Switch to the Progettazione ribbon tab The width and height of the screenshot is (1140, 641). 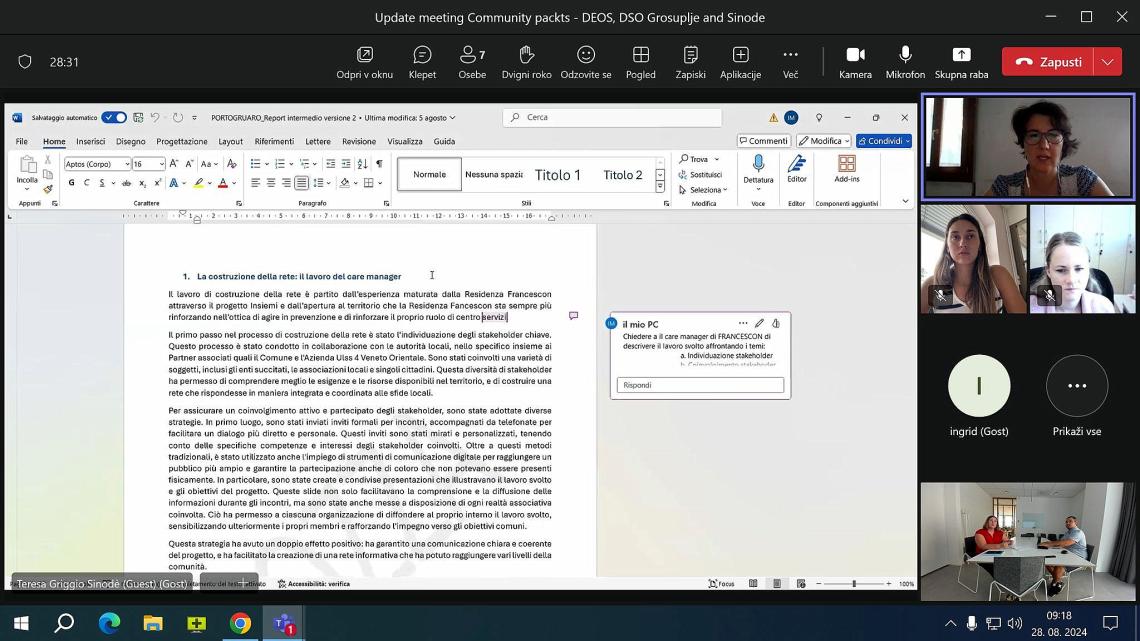click(x=182, y=141)
